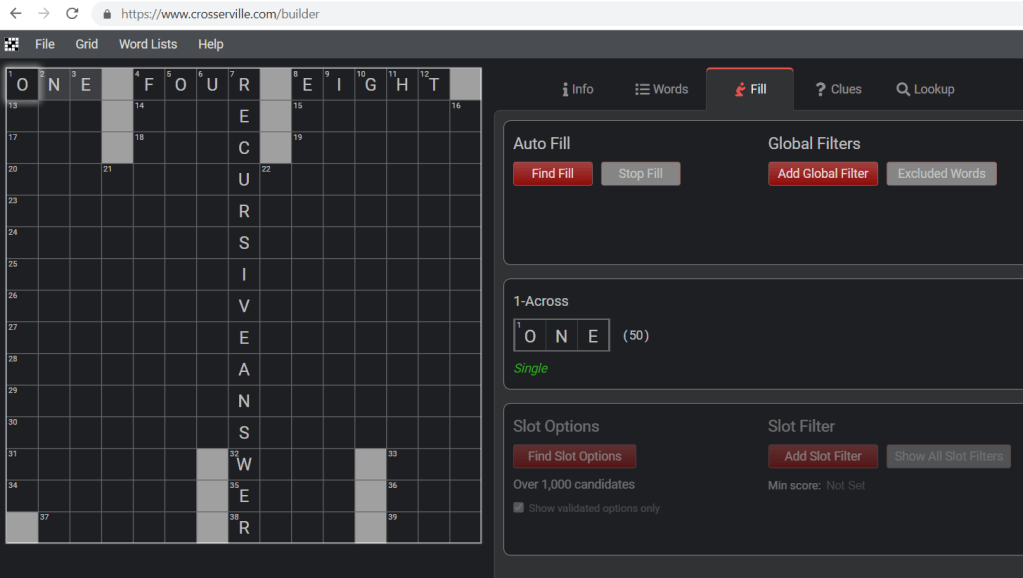Open the Grid menu
Image resolution: width=1023 pixels, height=578 pixels.
point(87,44)
